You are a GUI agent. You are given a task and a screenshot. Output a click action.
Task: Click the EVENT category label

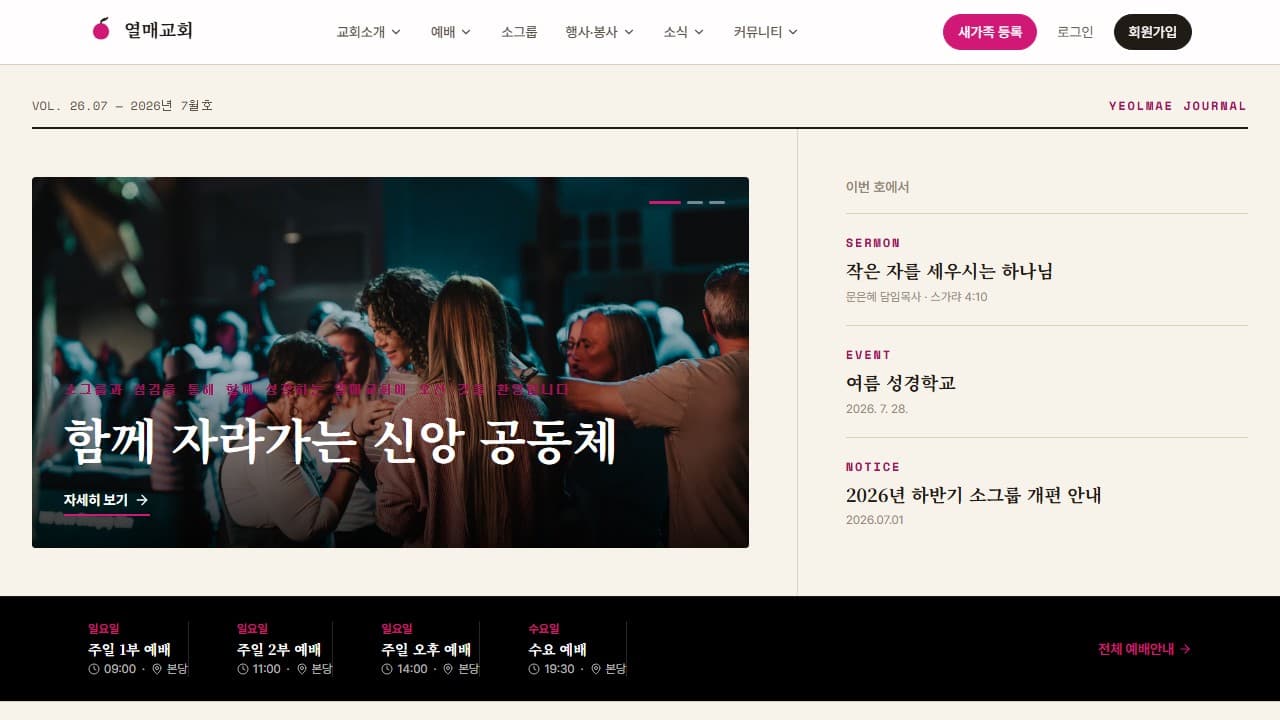[868, 355]
